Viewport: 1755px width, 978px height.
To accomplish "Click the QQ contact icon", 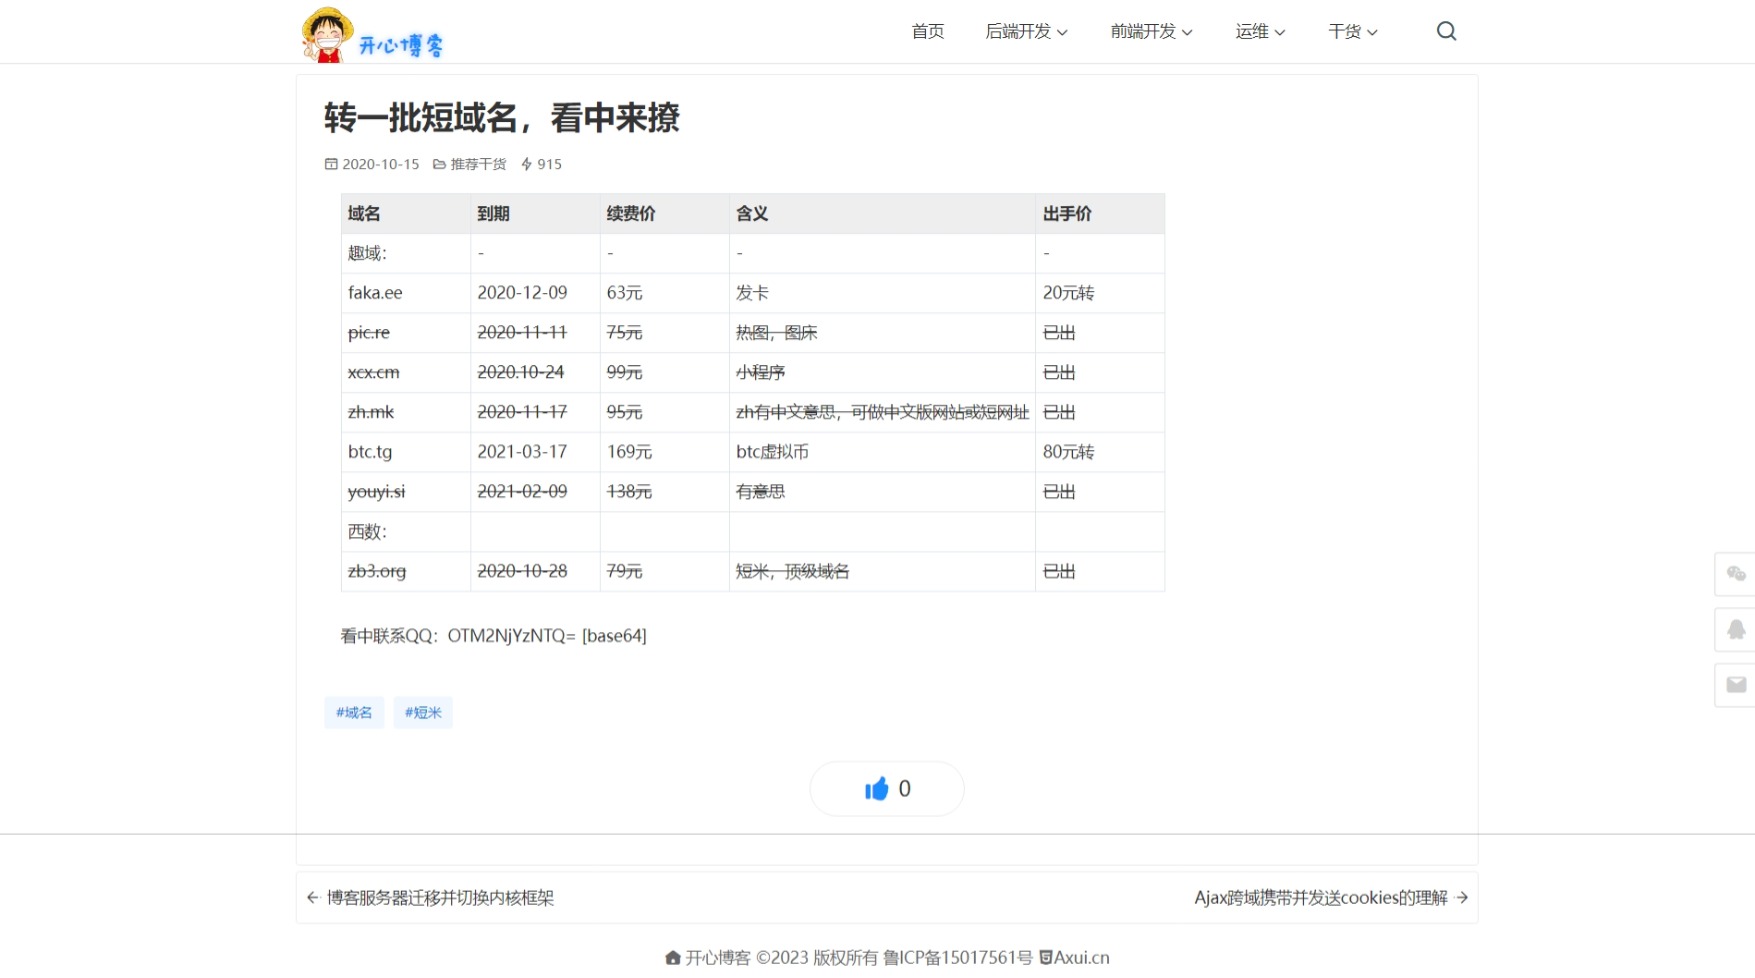I will tap(1736, 630).
